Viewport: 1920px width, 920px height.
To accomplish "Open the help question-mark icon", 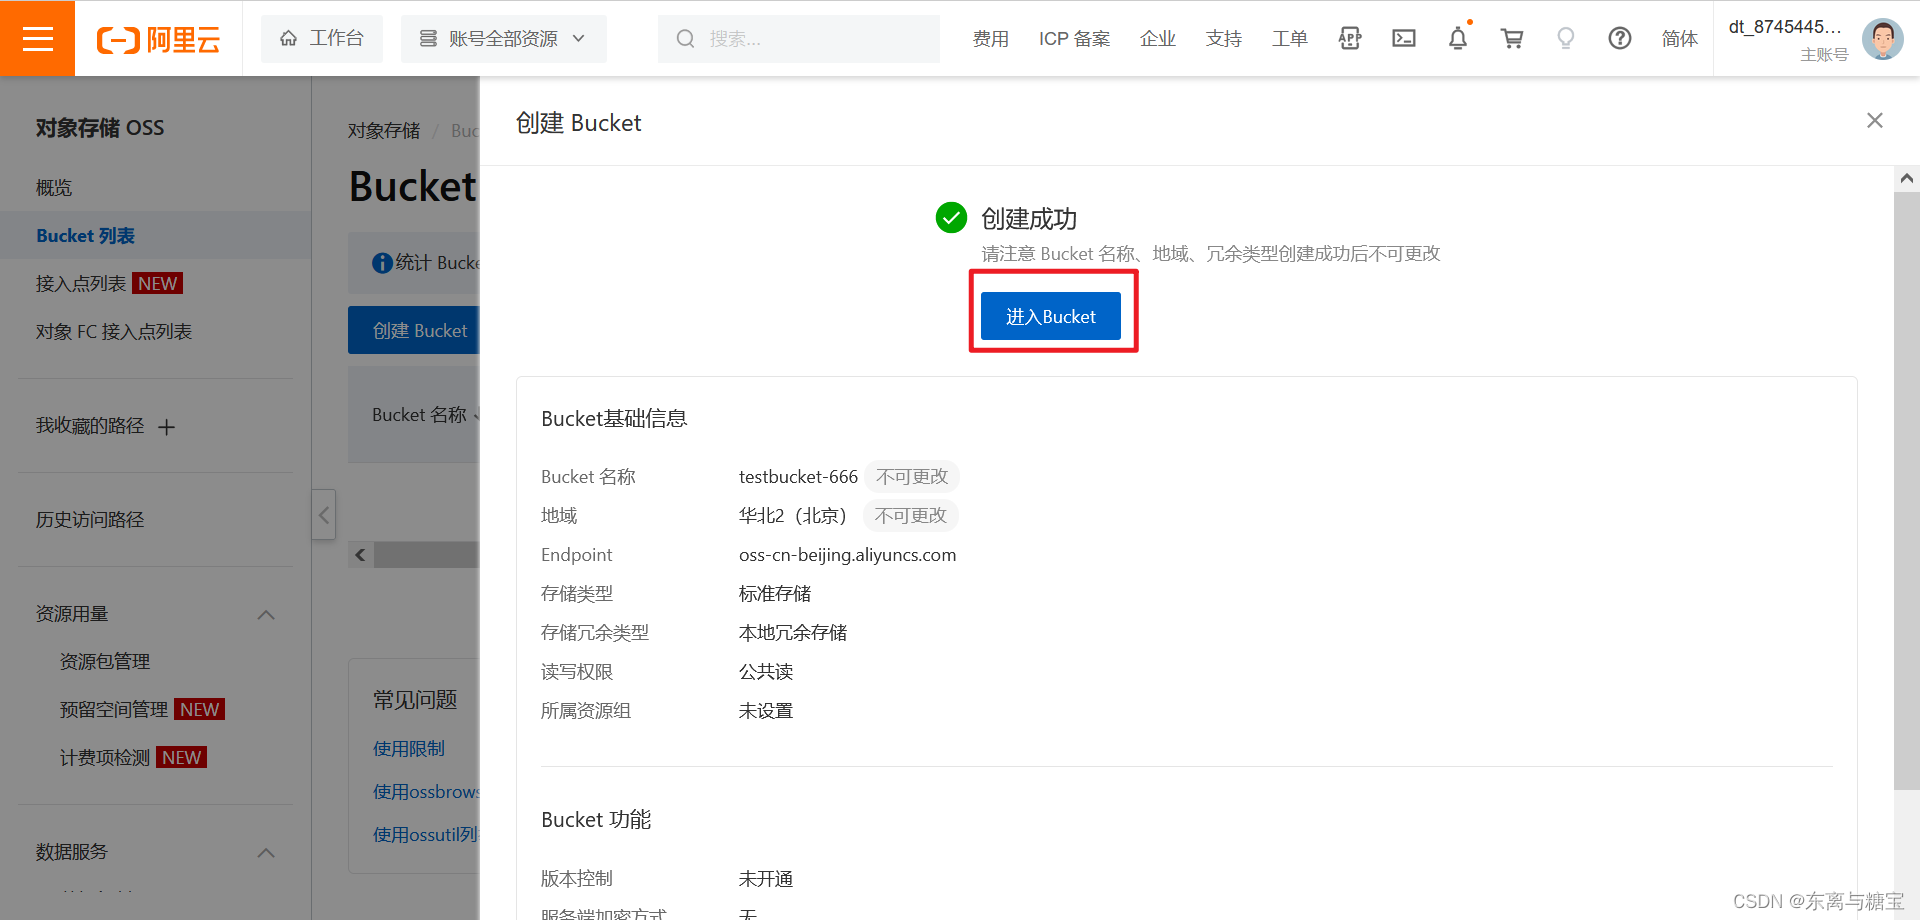I will tap(1620, 38).
